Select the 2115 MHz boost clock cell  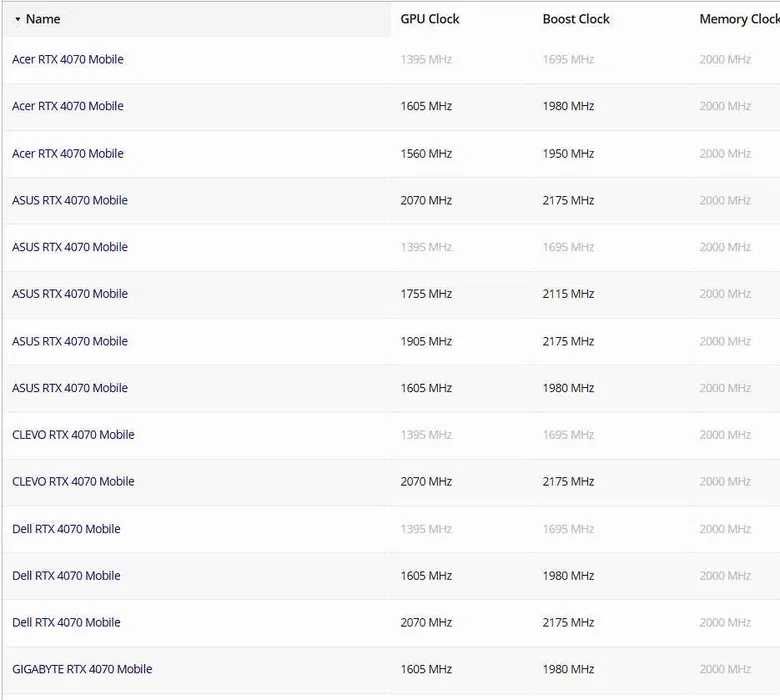[569, 294]
